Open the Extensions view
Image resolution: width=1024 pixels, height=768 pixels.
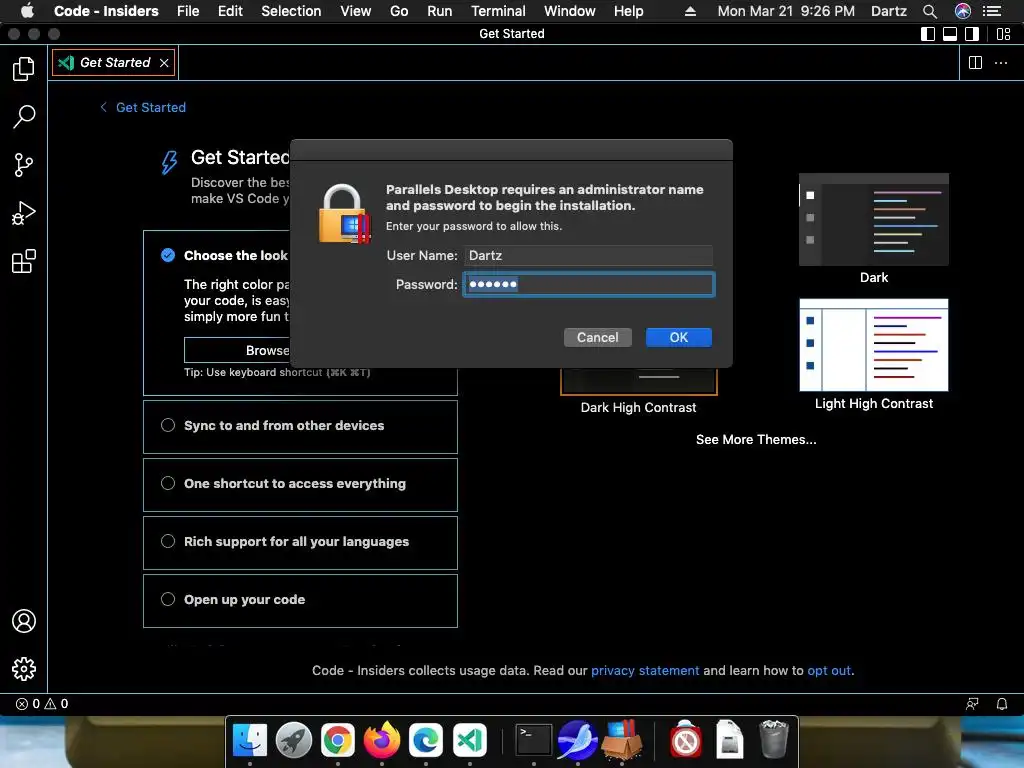[24, 261]
